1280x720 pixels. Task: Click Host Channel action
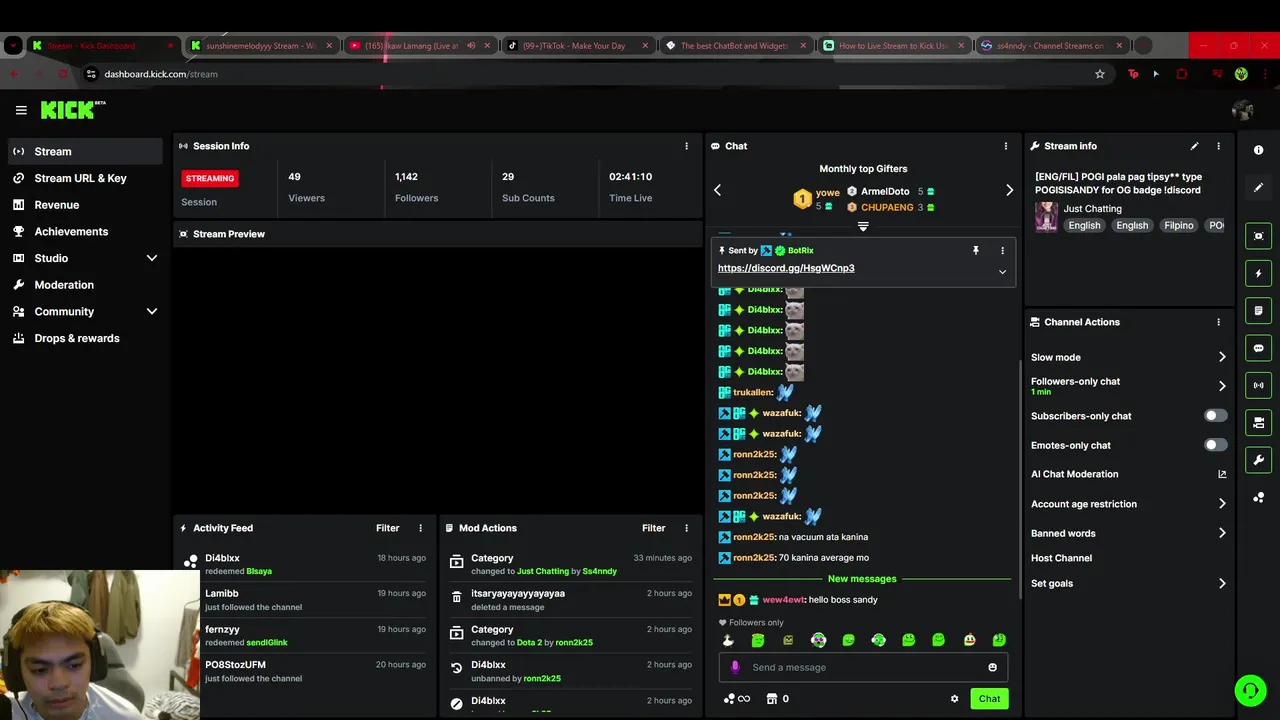pos(1061,558)
